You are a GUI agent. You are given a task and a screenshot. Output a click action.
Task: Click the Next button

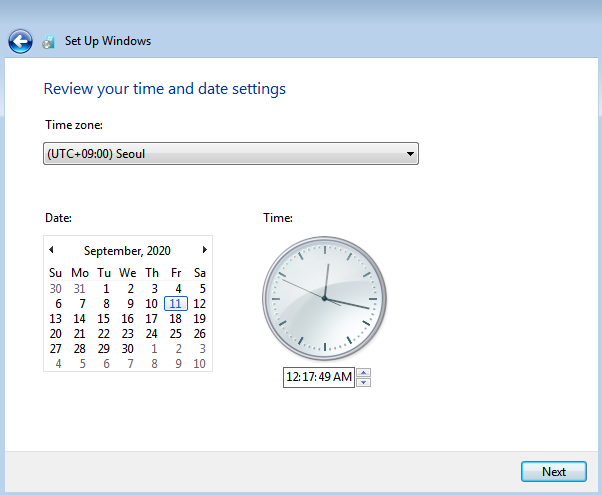tap(554, 472)
